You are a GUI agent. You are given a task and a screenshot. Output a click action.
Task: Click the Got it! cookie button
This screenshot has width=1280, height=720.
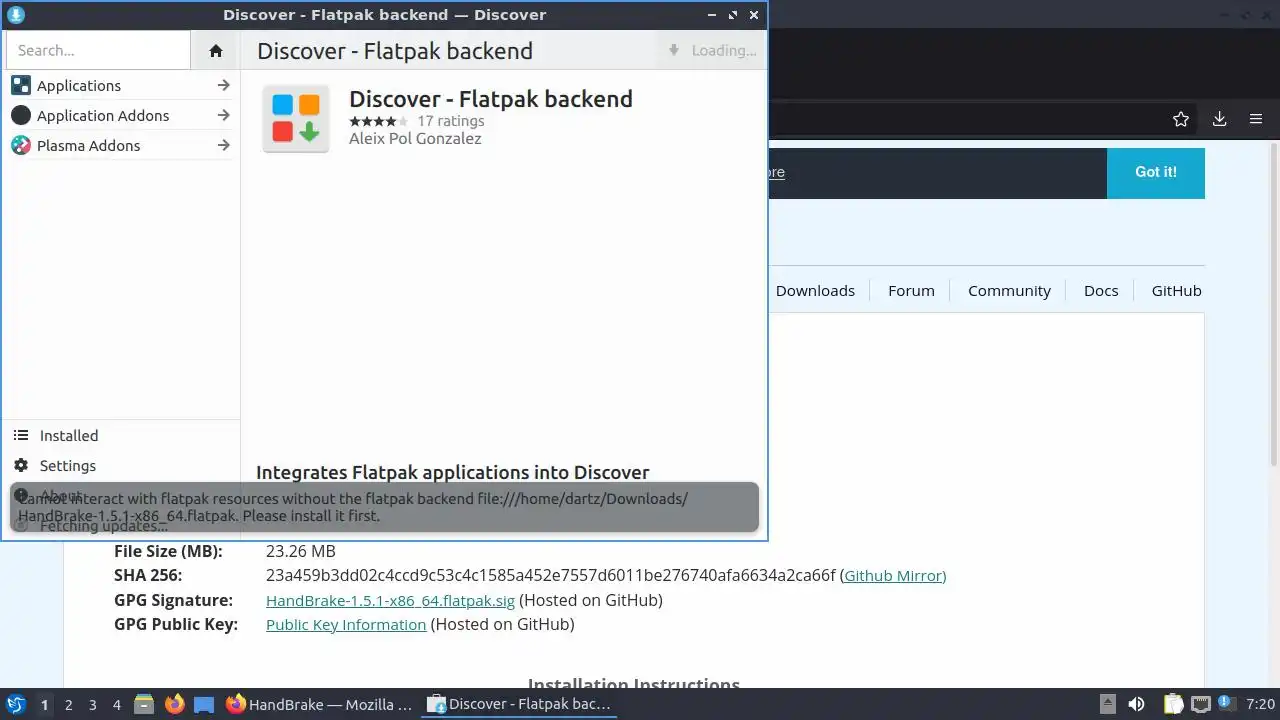(1155, 173)
